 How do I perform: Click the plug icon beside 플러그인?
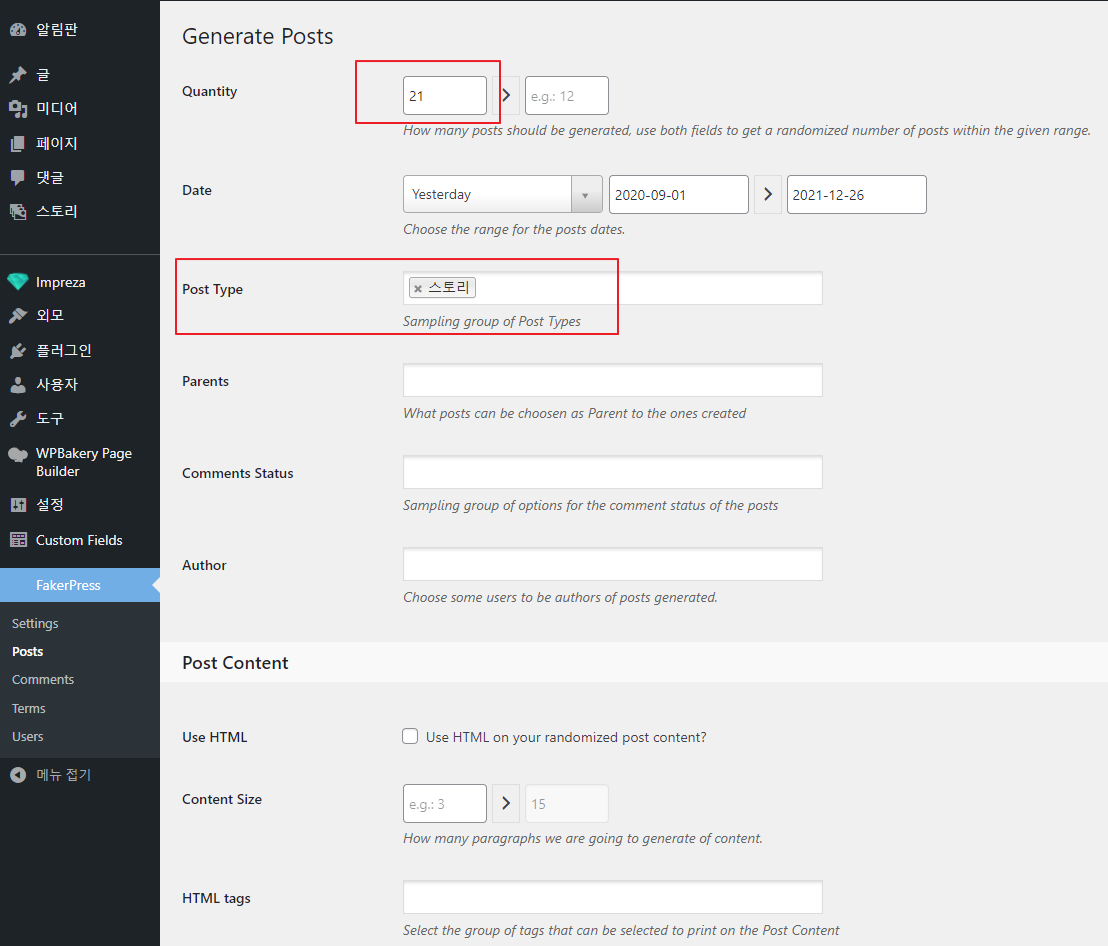coord(18,350)
